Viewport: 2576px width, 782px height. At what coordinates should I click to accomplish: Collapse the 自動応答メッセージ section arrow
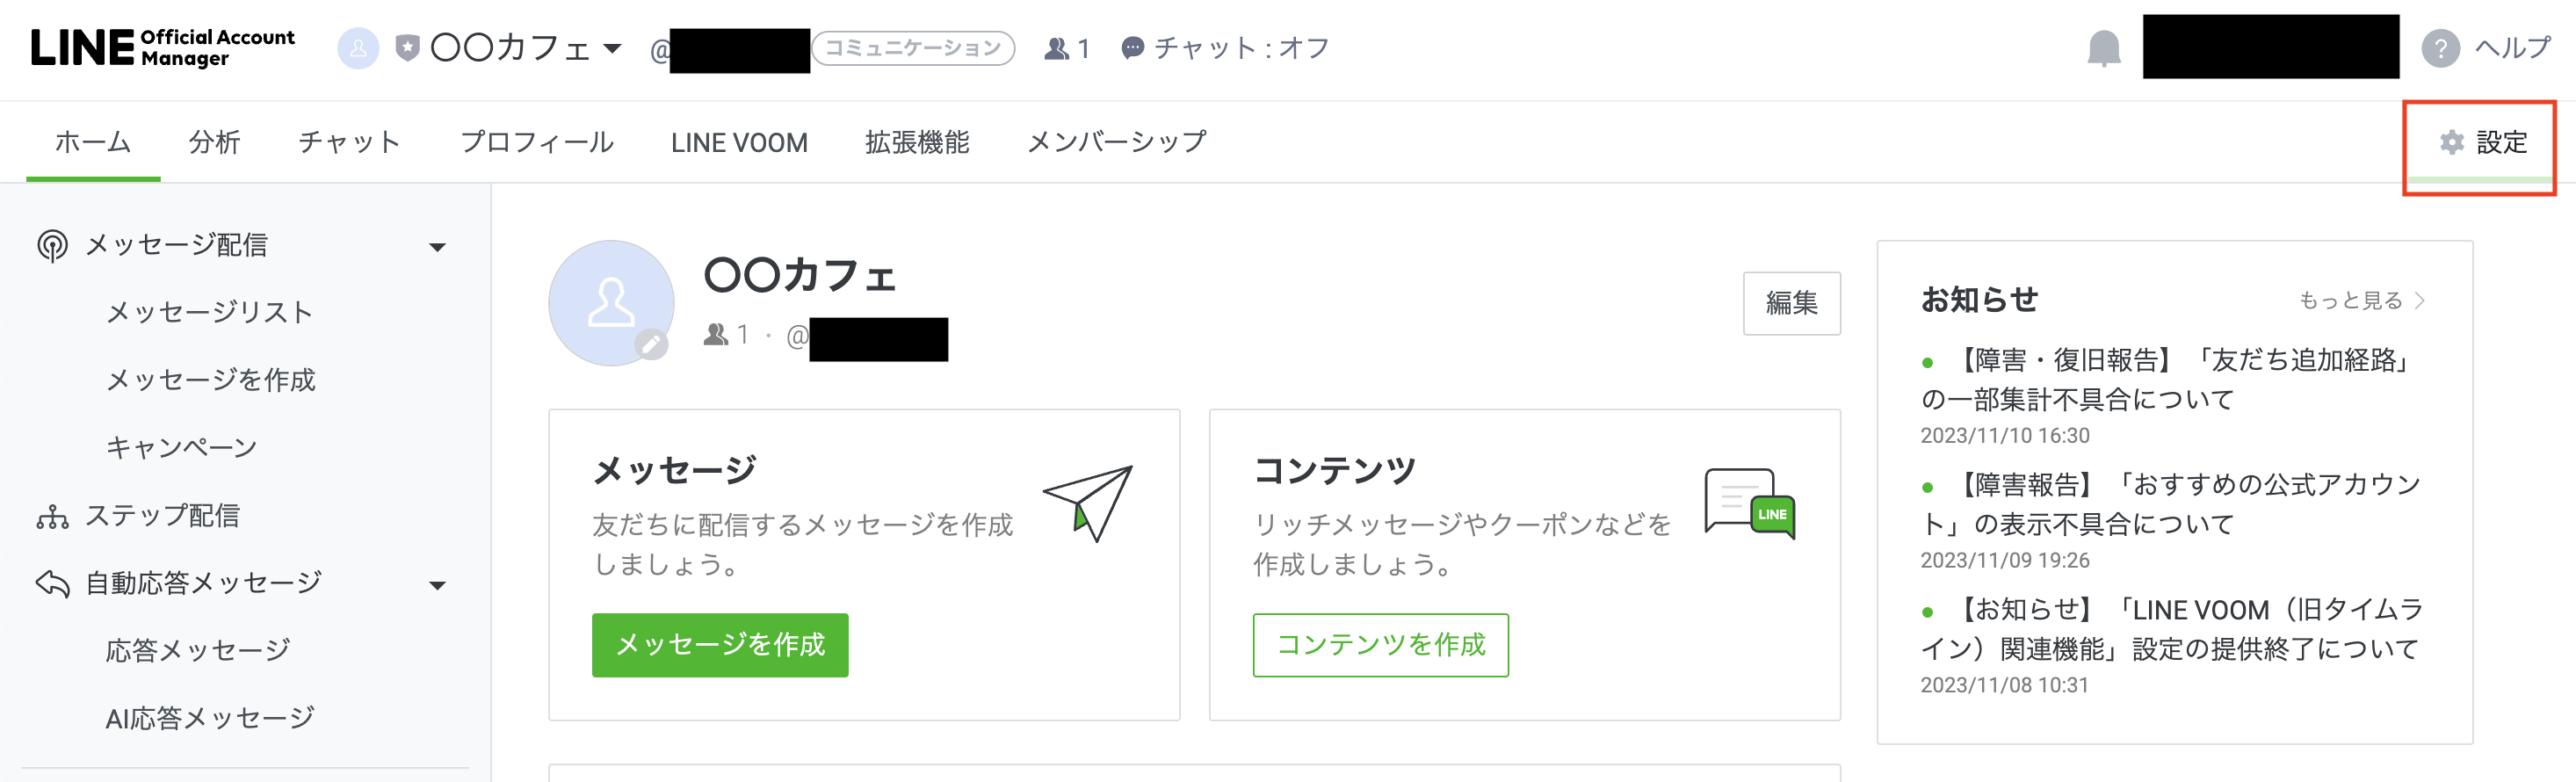[438, 584]
